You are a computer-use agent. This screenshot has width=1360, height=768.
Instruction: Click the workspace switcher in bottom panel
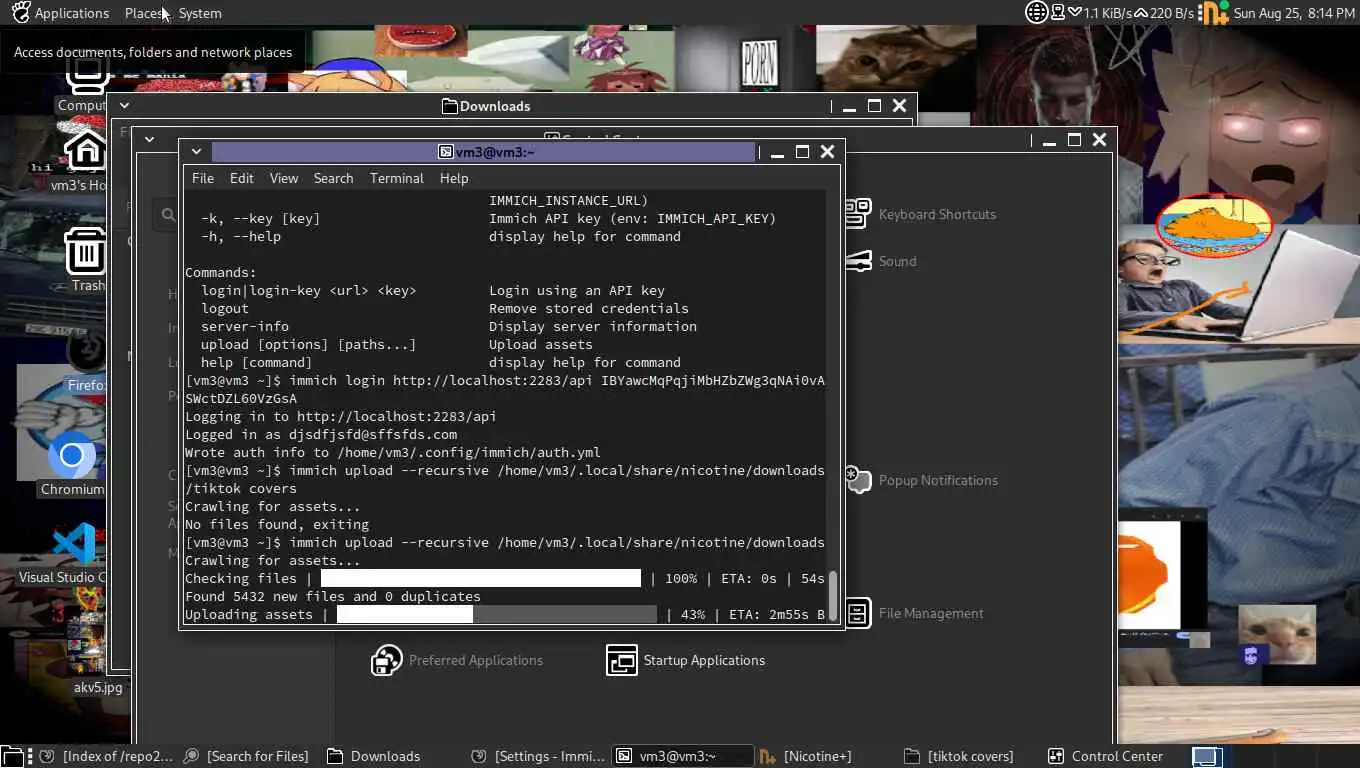point(1207,756)
